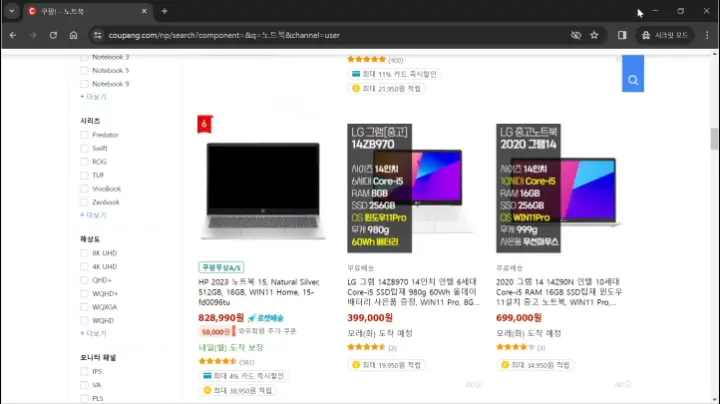Check the VivoBook series filter
This screenshot has height=404, width=720.
[84, 189]
